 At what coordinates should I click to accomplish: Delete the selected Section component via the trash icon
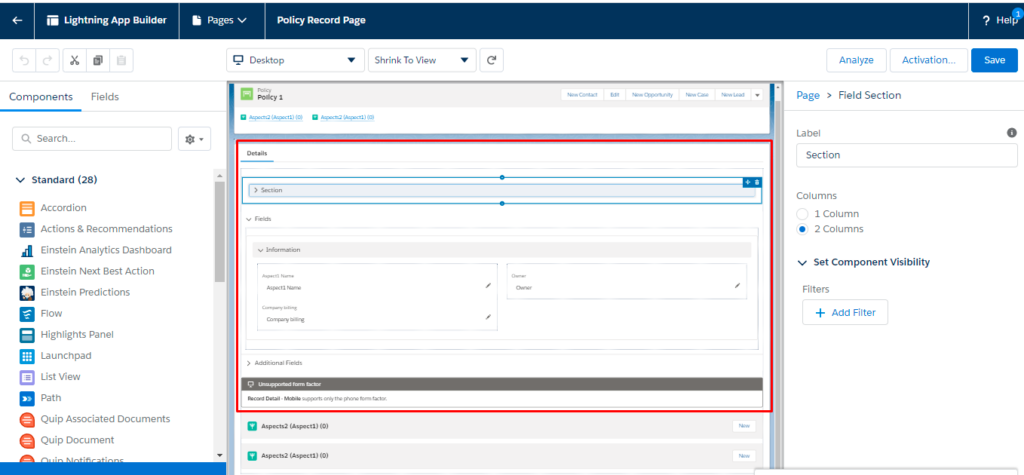pos(757,182)
